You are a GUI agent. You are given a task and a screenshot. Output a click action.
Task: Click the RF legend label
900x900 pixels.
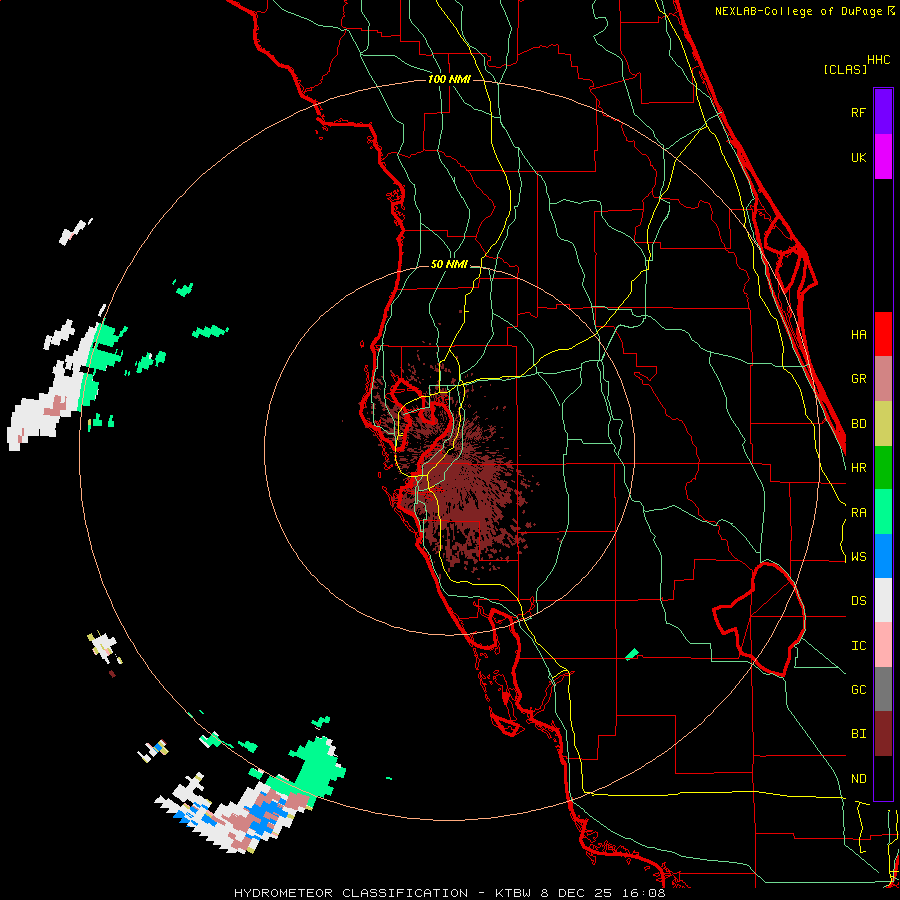tap(858, 112)
